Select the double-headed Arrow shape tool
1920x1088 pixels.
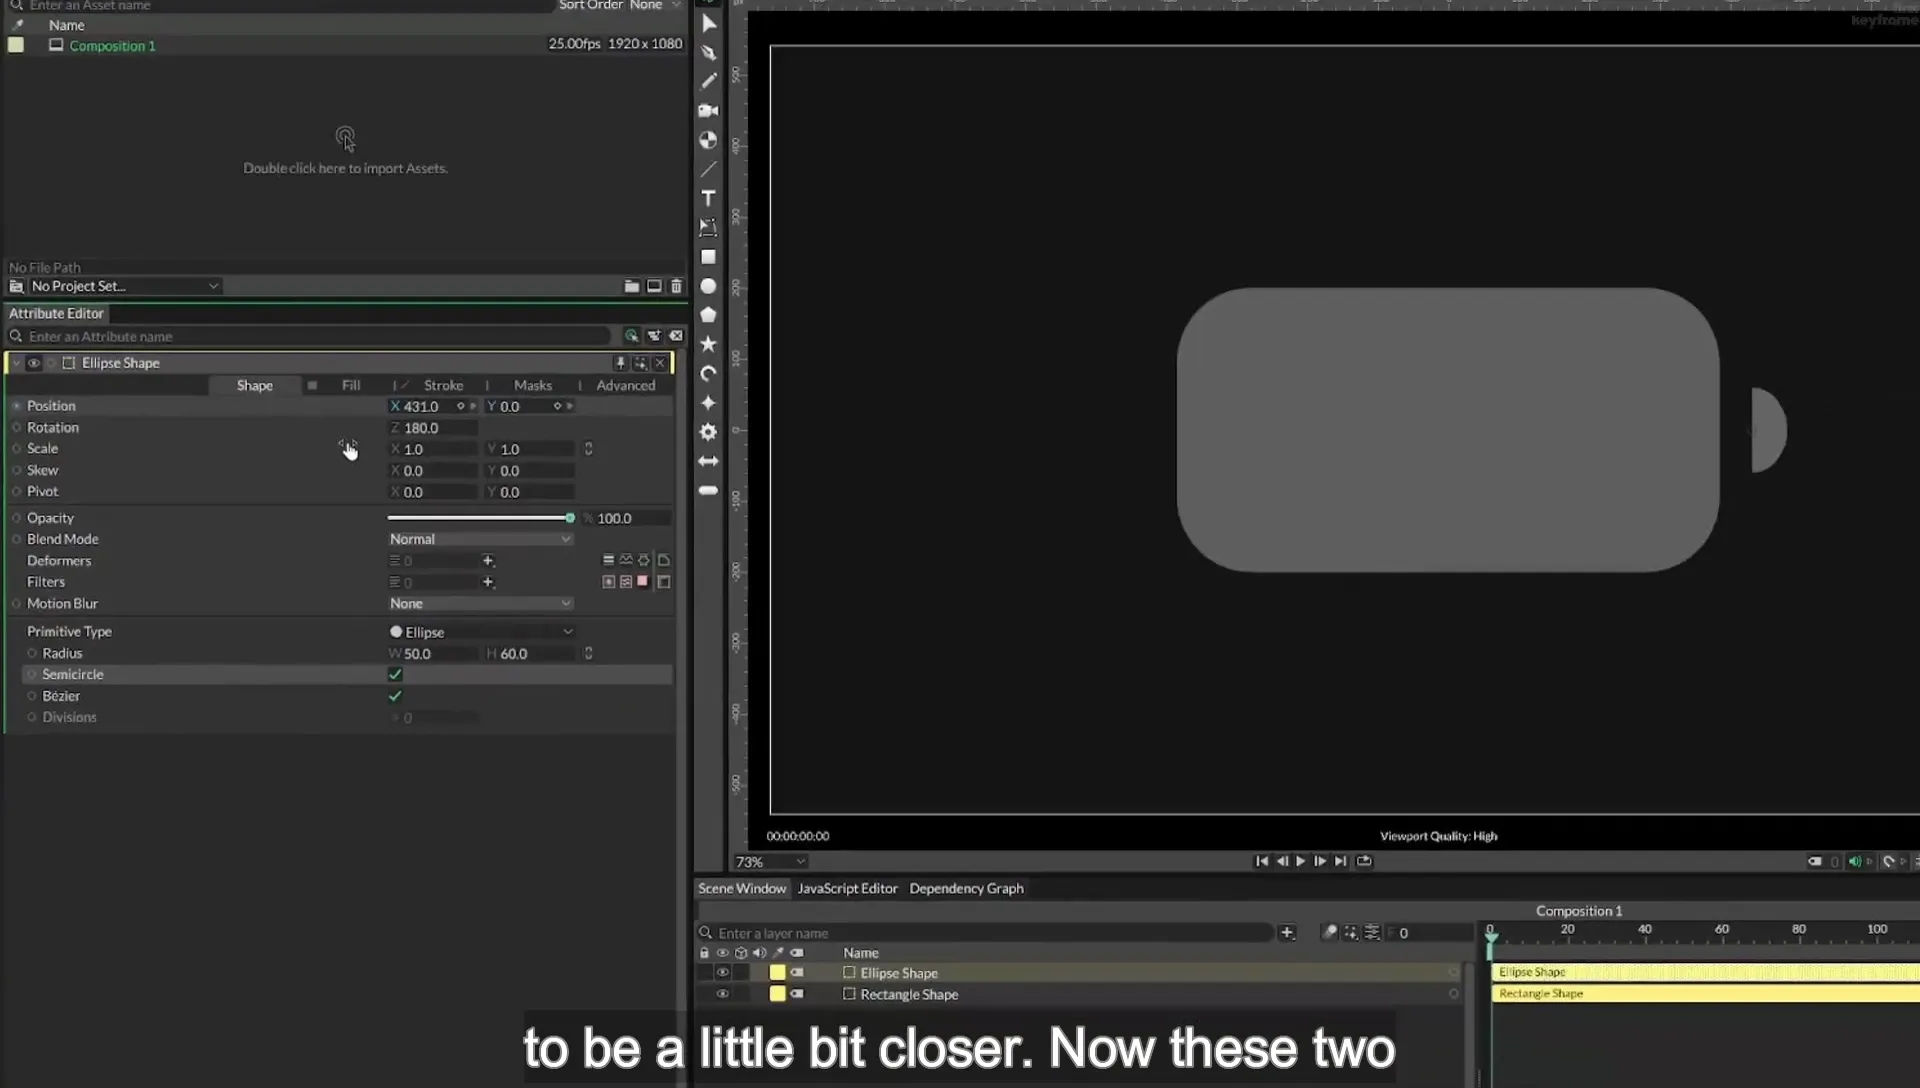pos(708,461)
